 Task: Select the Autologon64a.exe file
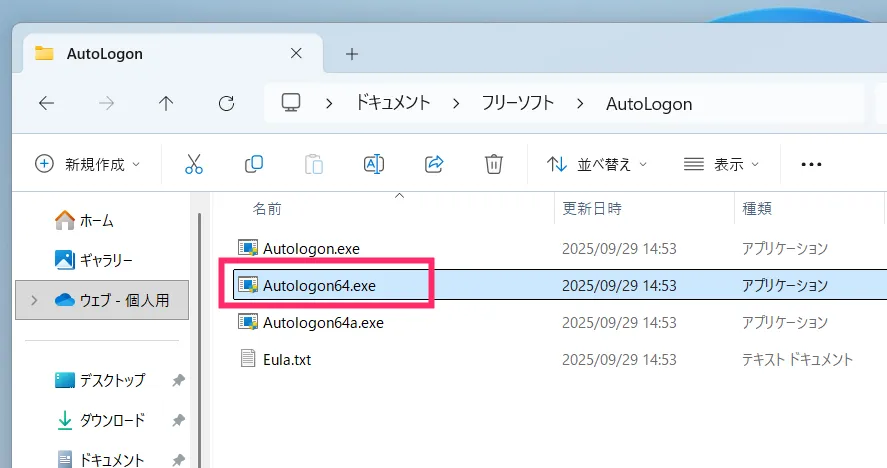point(323,323)
